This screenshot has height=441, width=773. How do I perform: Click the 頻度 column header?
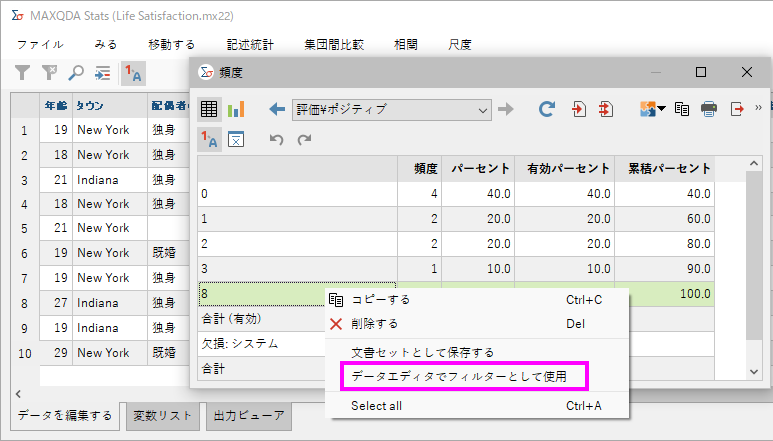(x=420, y=169)
